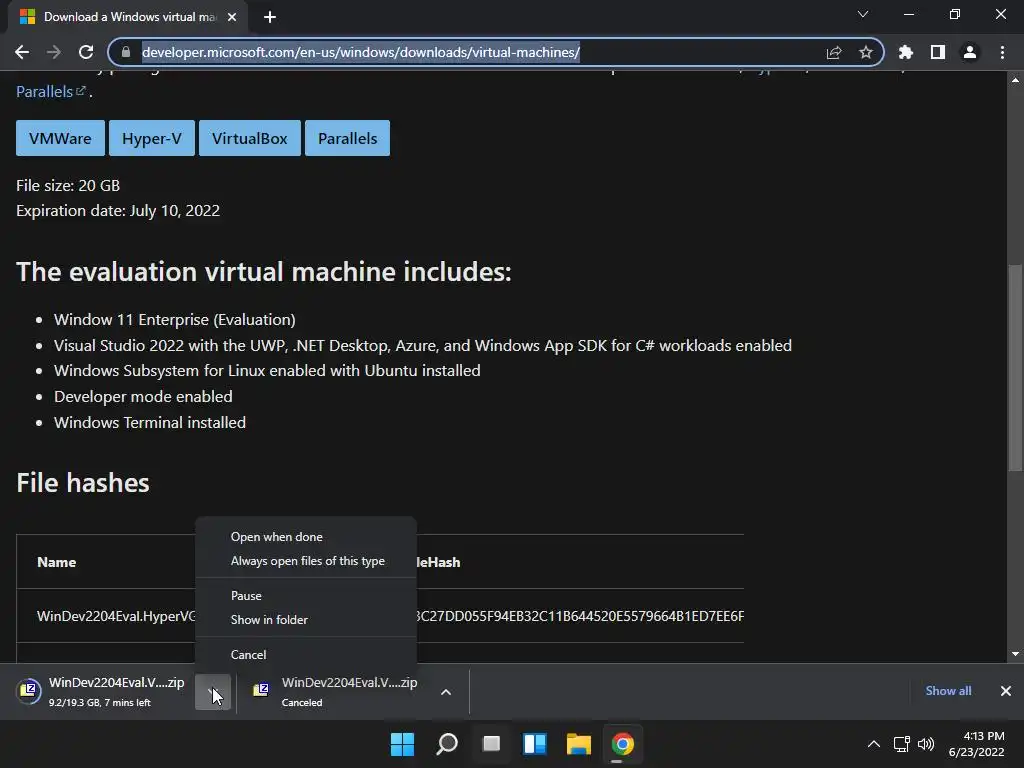This screenshot has width=1024, height=768.
Task: Download the Parallels virtual machine
Action: [347, 138]
